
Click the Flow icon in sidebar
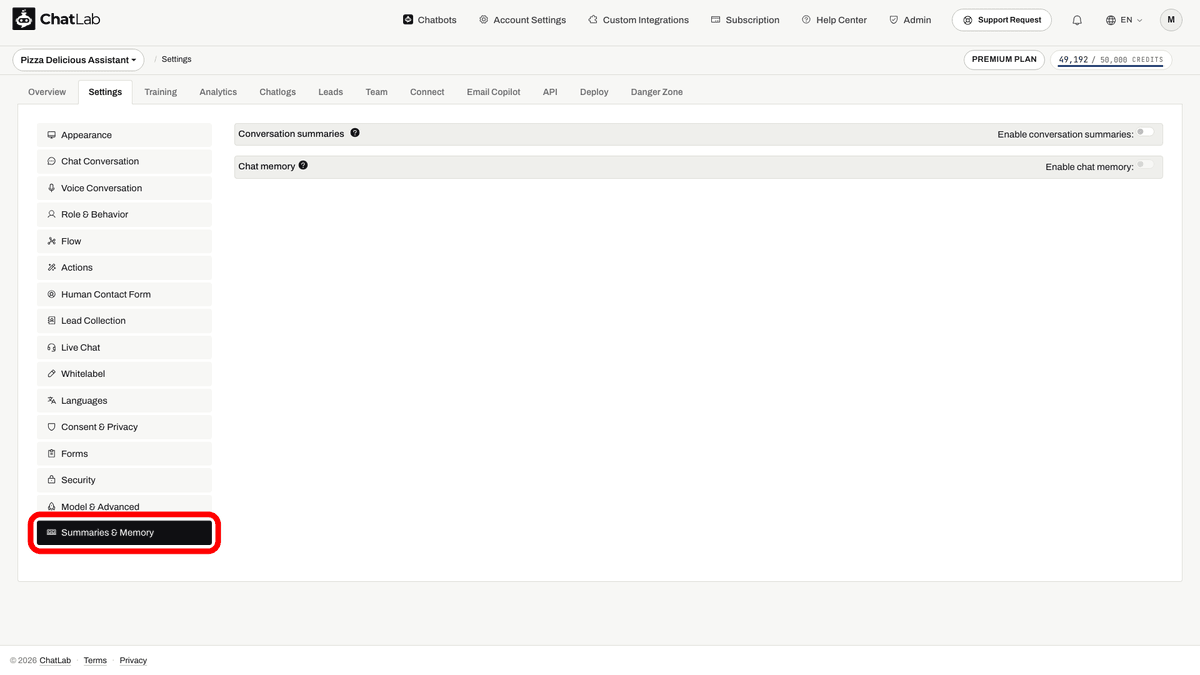coord(52,241)
